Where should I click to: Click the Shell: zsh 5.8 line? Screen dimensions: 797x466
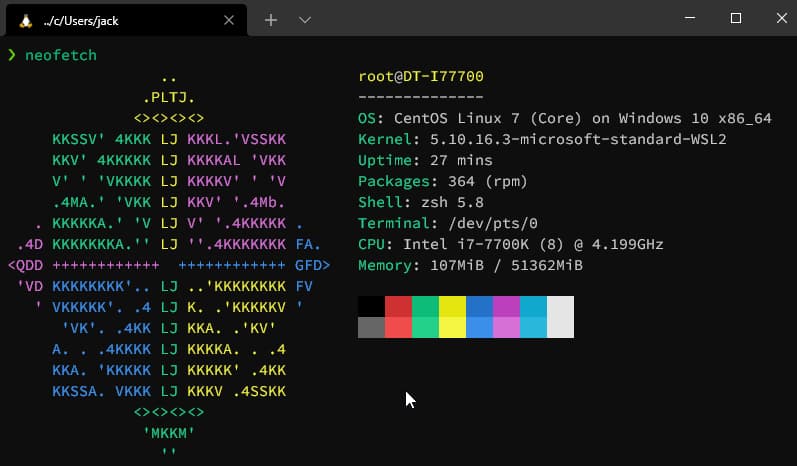coord(421,202)
